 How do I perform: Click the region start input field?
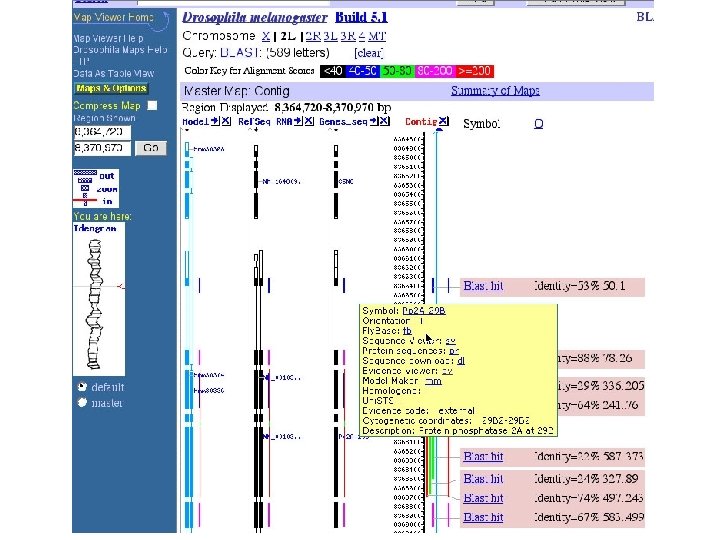click(x=102, y=132)
